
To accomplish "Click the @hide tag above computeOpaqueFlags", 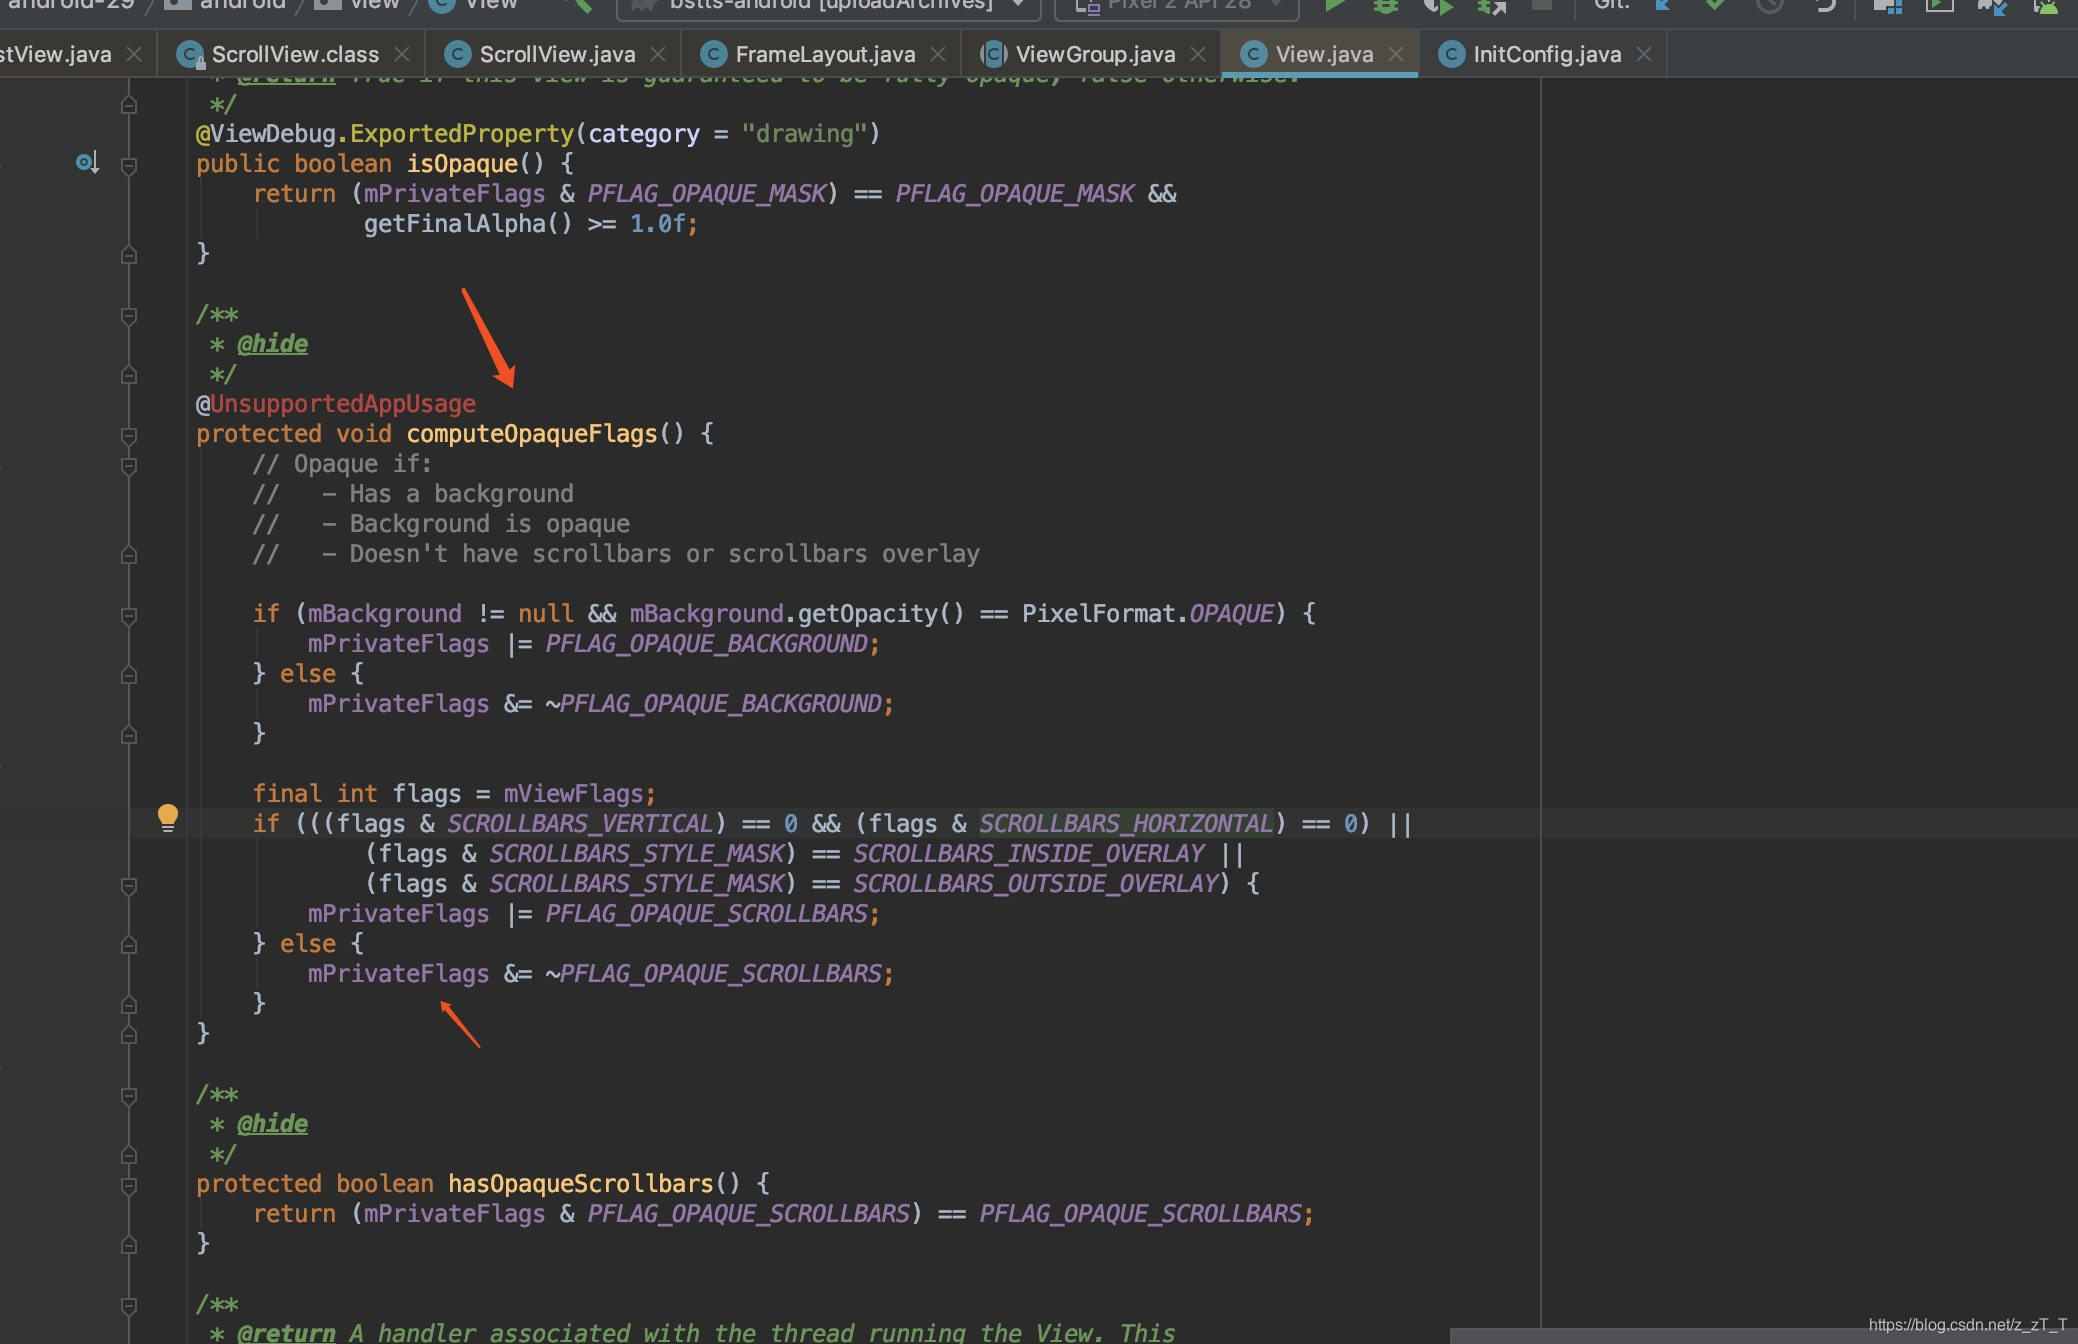I will 272,344.
